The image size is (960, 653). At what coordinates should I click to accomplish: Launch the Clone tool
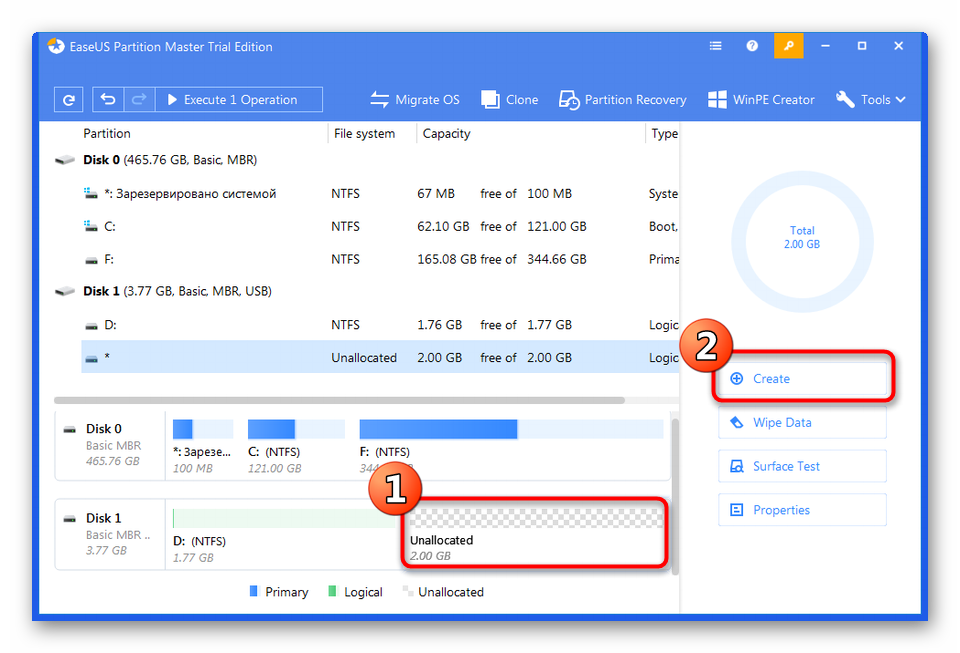[x=510, y=100]
